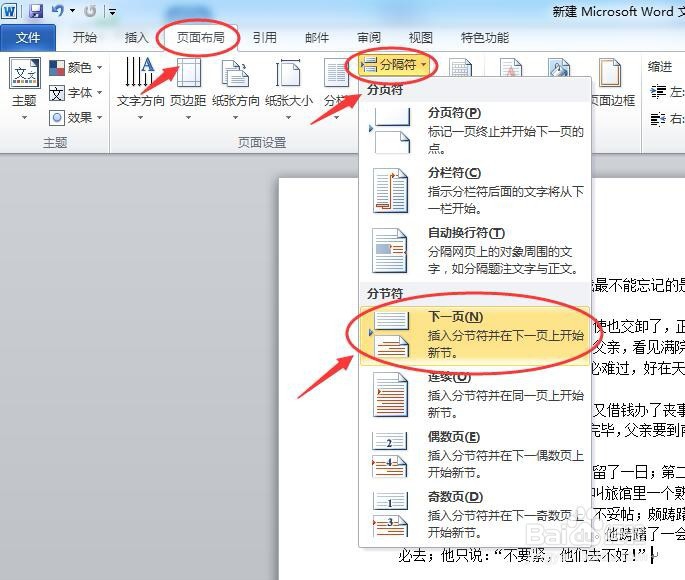Click the Word application icon in title bar
This screenshot has height=580, width=685.
[9, 11]
